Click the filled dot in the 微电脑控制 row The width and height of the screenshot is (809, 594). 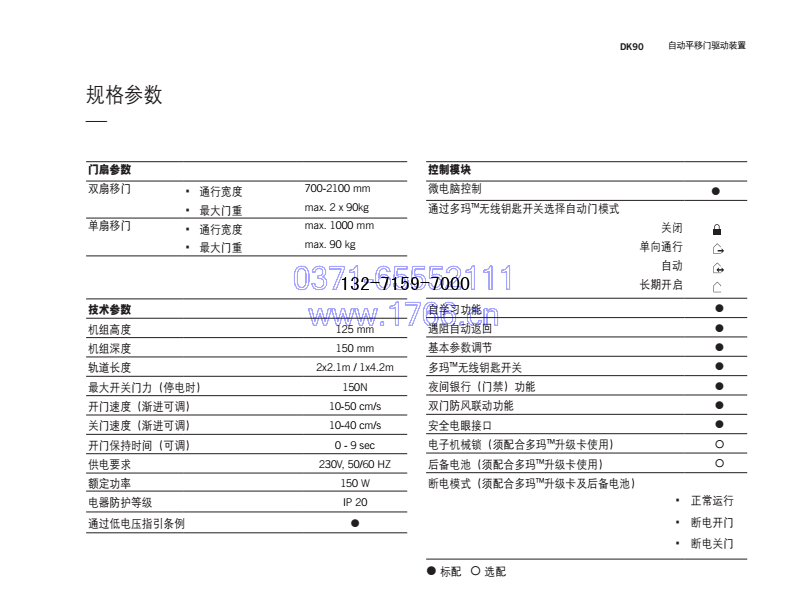click(716, 191)
